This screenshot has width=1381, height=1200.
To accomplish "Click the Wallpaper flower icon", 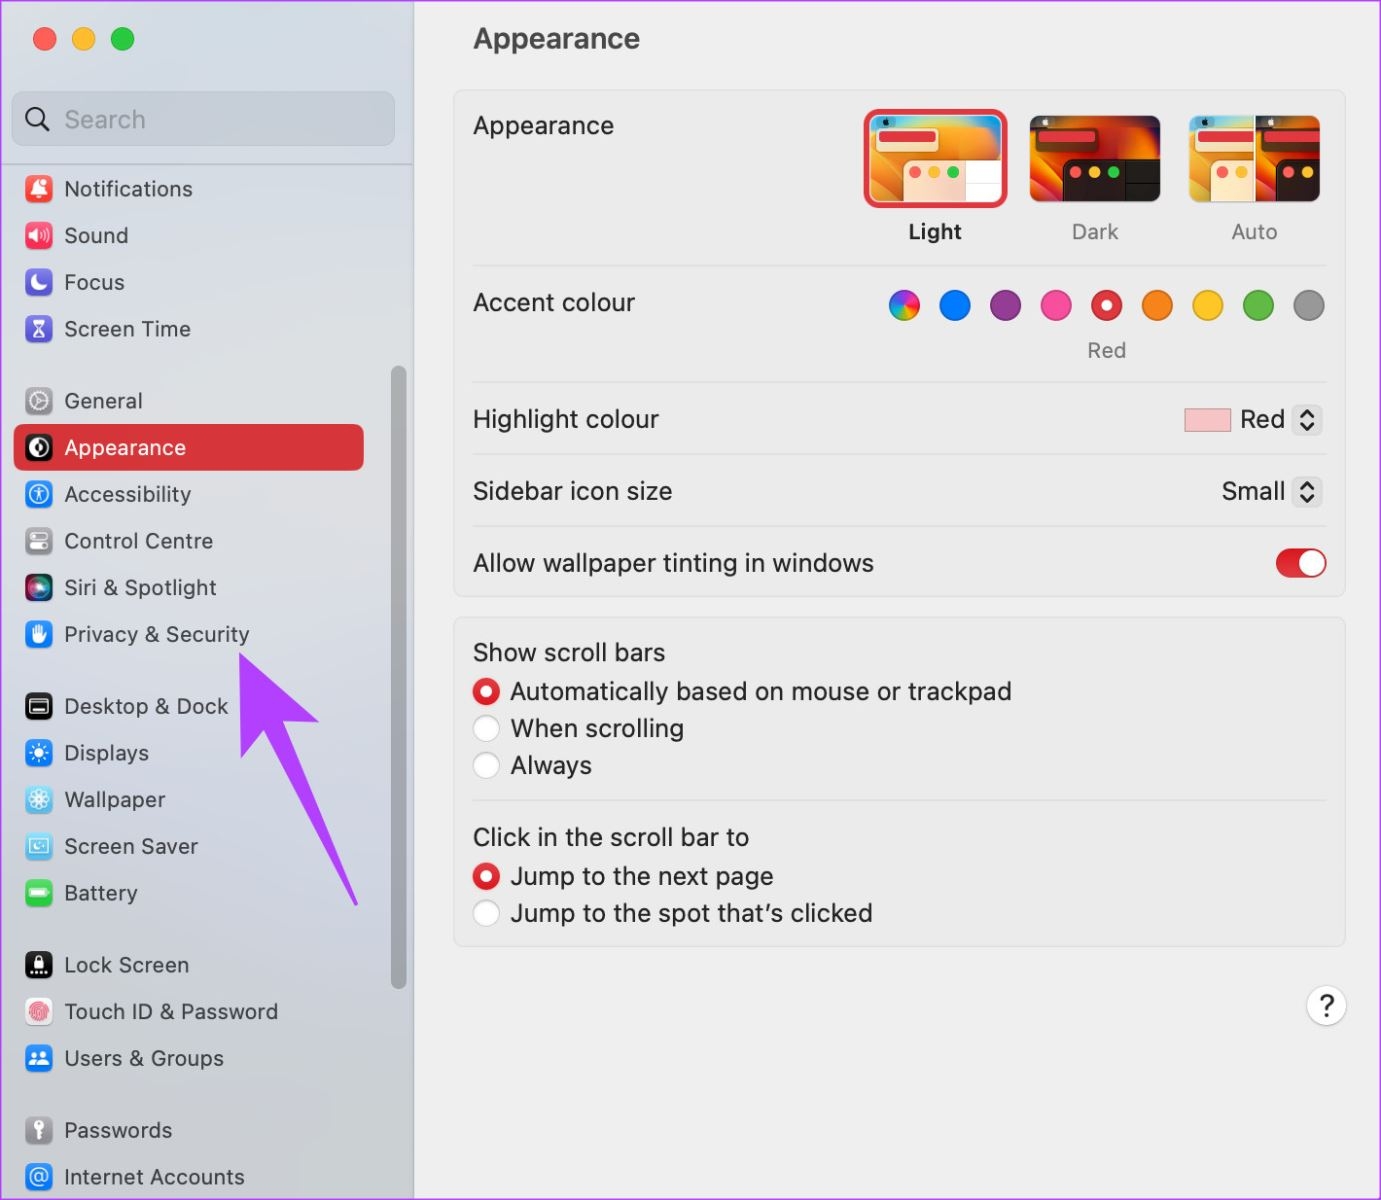I will pos(39,800).
